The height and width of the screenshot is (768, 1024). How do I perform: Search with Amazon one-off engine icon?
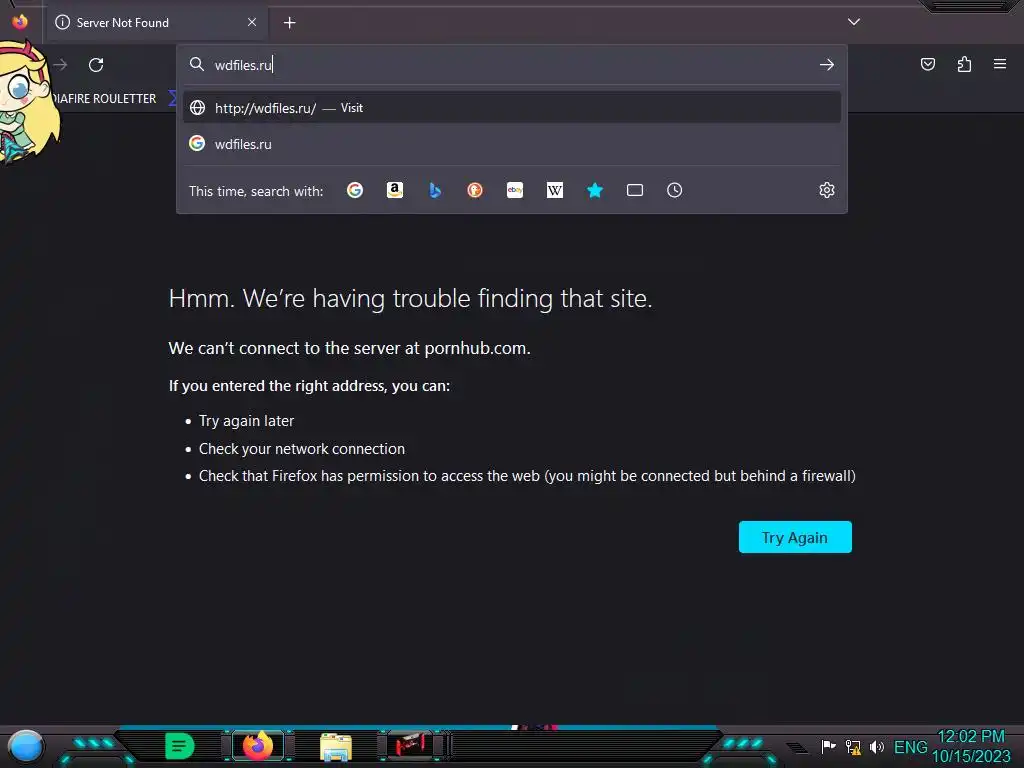tap(394, 190)
